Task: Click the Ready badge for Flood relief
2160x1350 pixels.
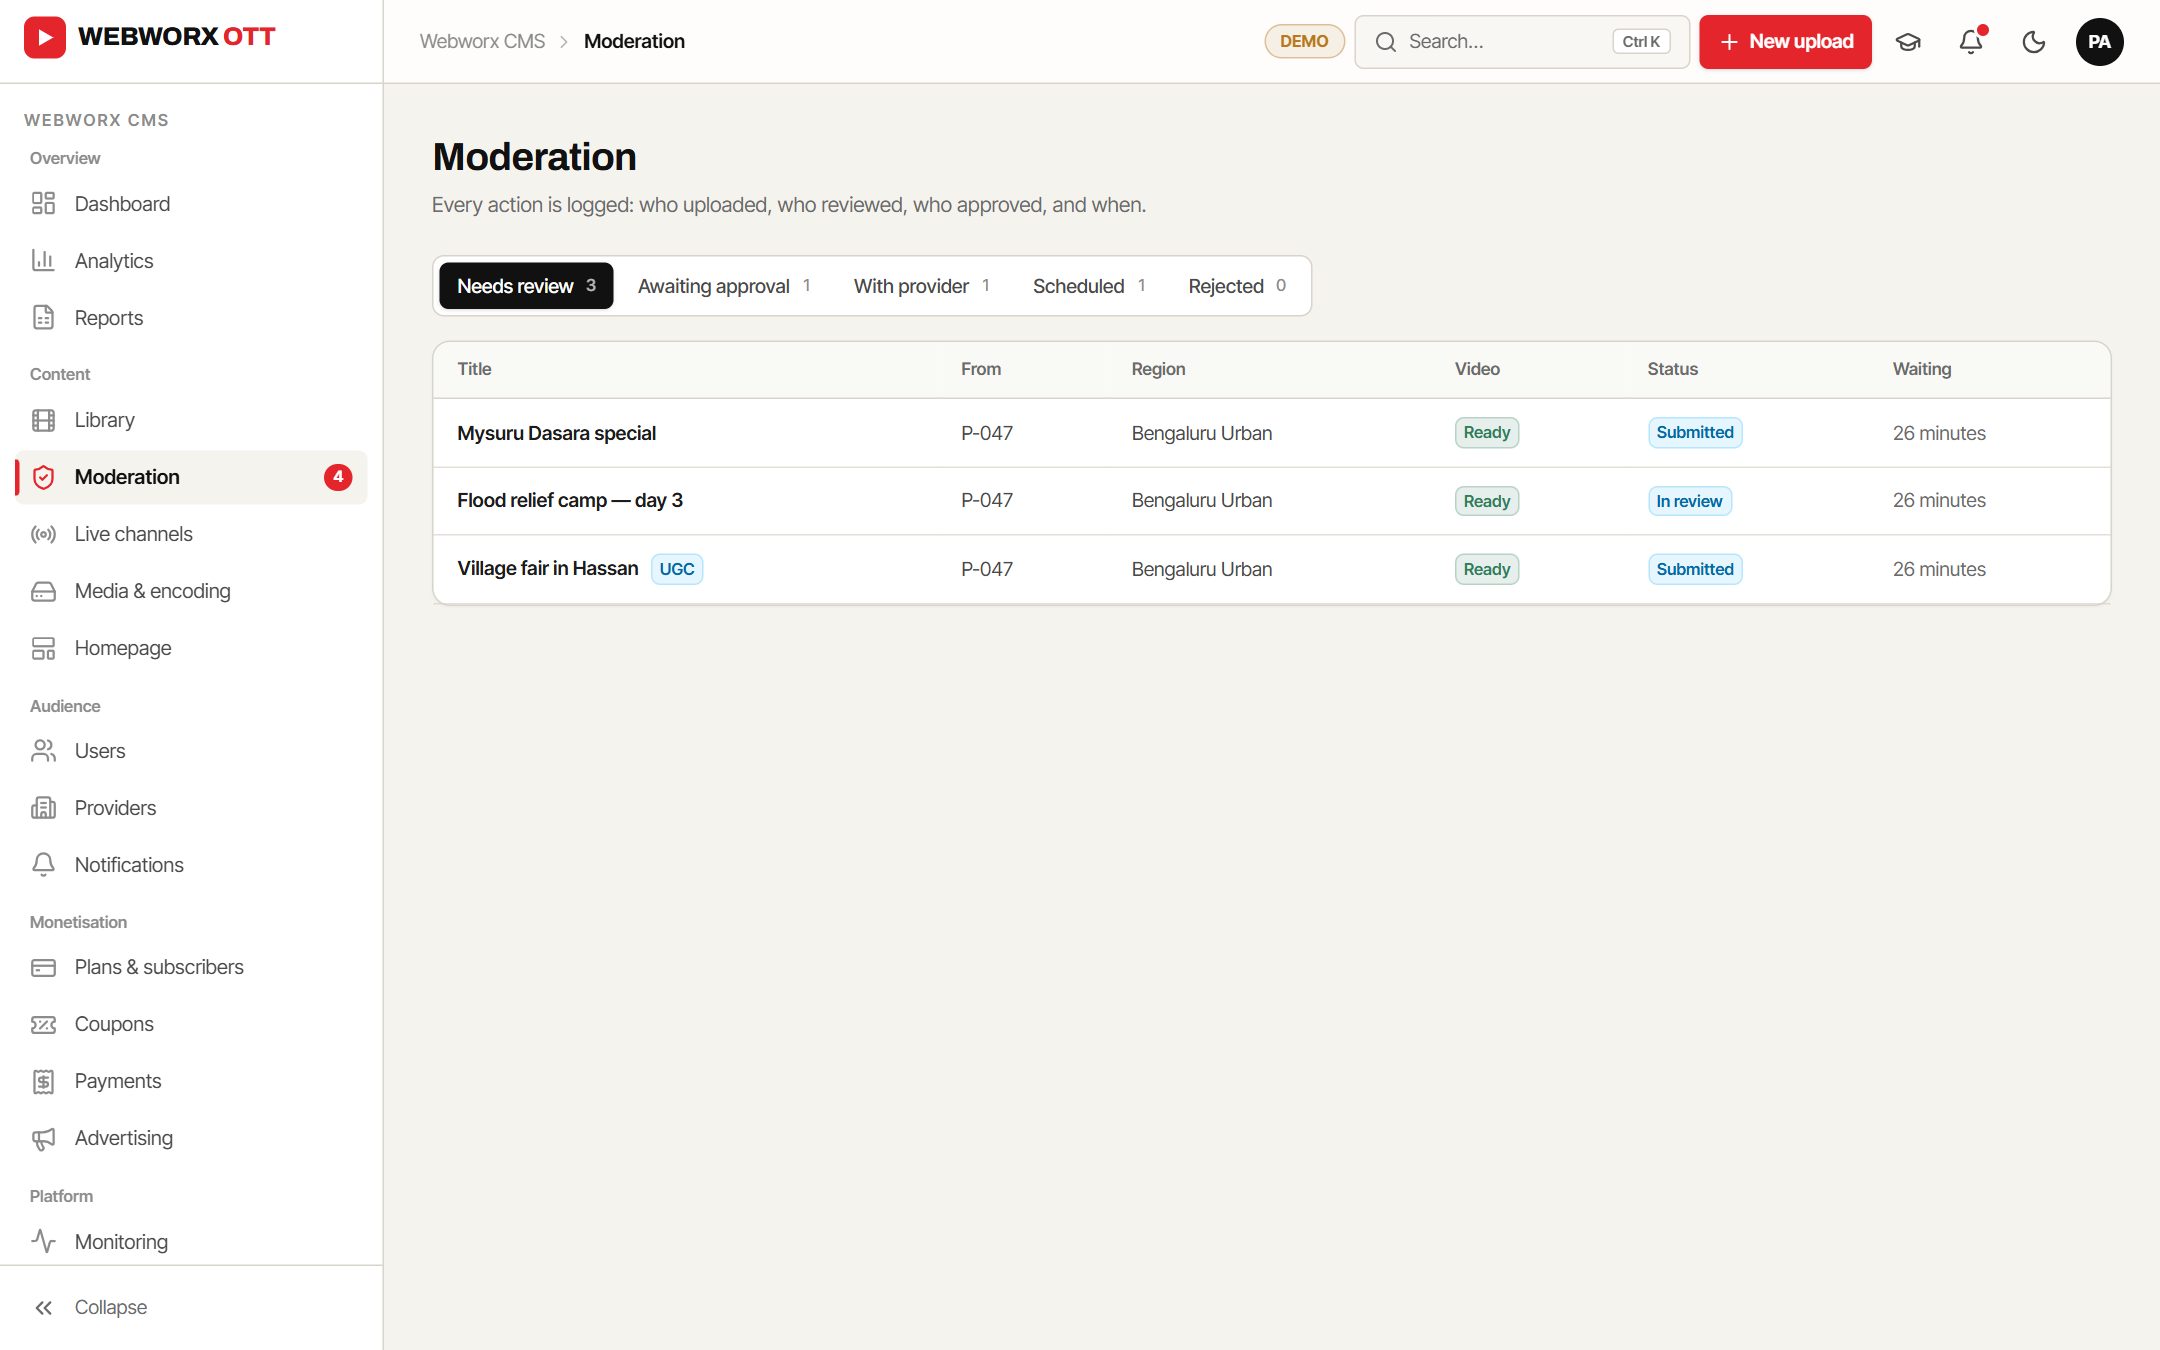Action: point(1487,501)
